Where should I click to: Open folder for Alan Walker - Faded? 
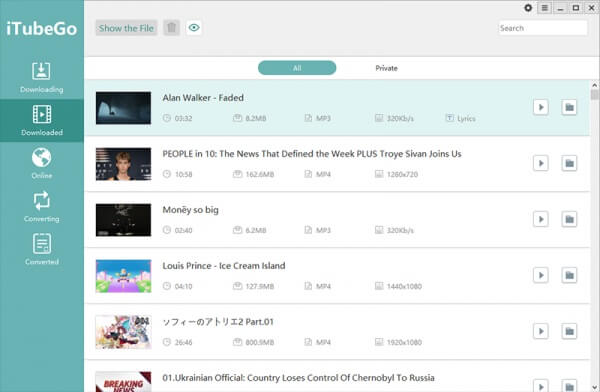click(569, 107)
